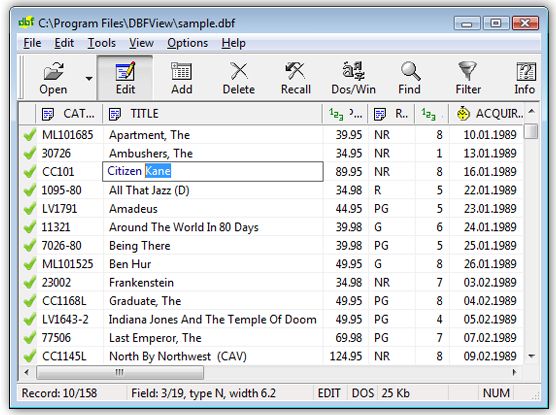Toggle green checkmark for Amadeus row
This screenshot has height=415, width=556.
pos(29,209)
